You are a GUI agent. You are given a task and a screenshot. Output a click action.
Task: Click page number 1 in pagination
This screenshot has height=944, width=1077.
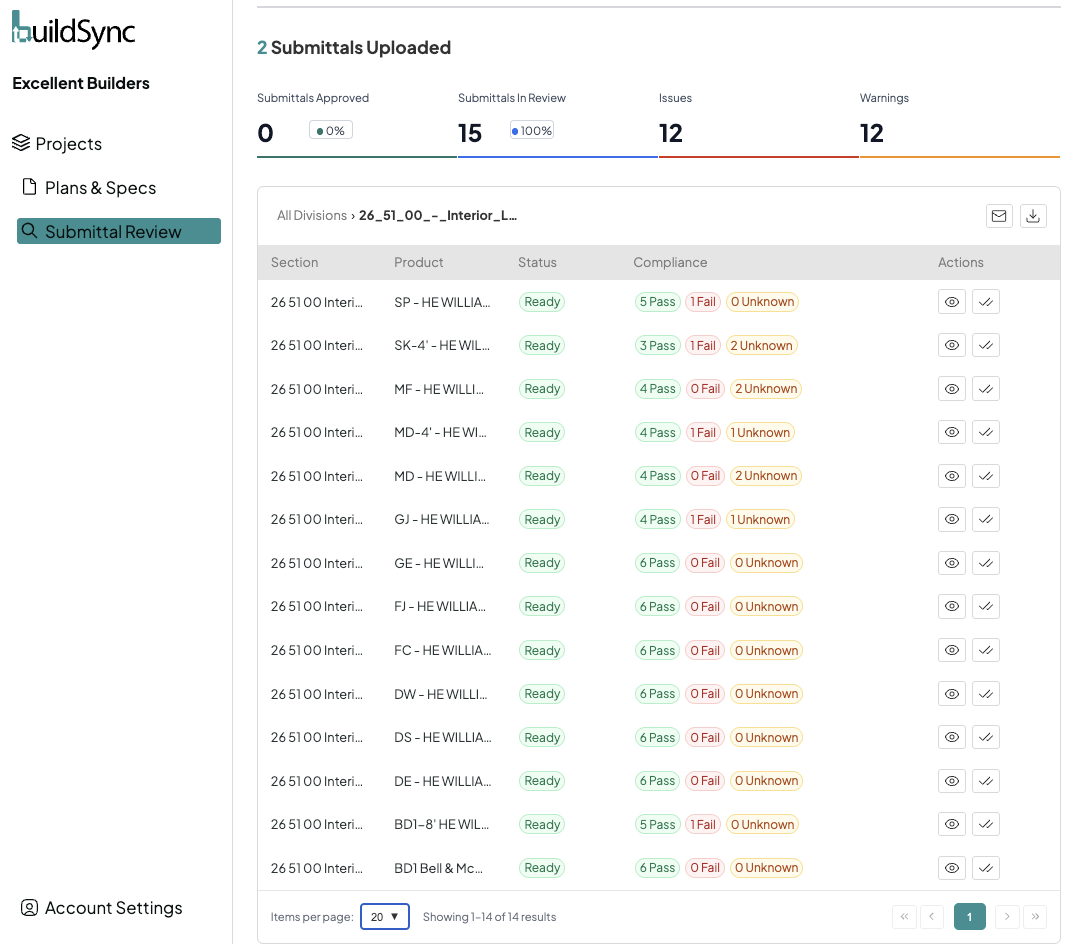click(969, 916)
